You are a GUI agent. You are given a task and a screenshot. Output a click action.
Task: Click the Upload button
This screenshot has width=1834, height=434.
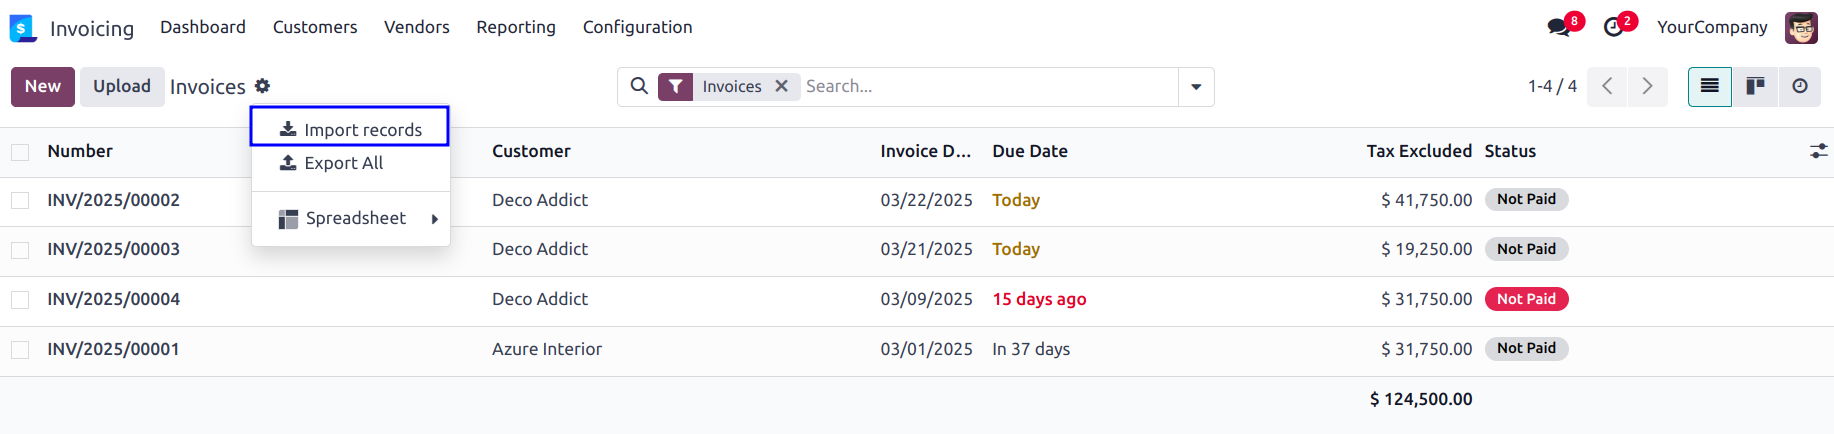point(122,87)
